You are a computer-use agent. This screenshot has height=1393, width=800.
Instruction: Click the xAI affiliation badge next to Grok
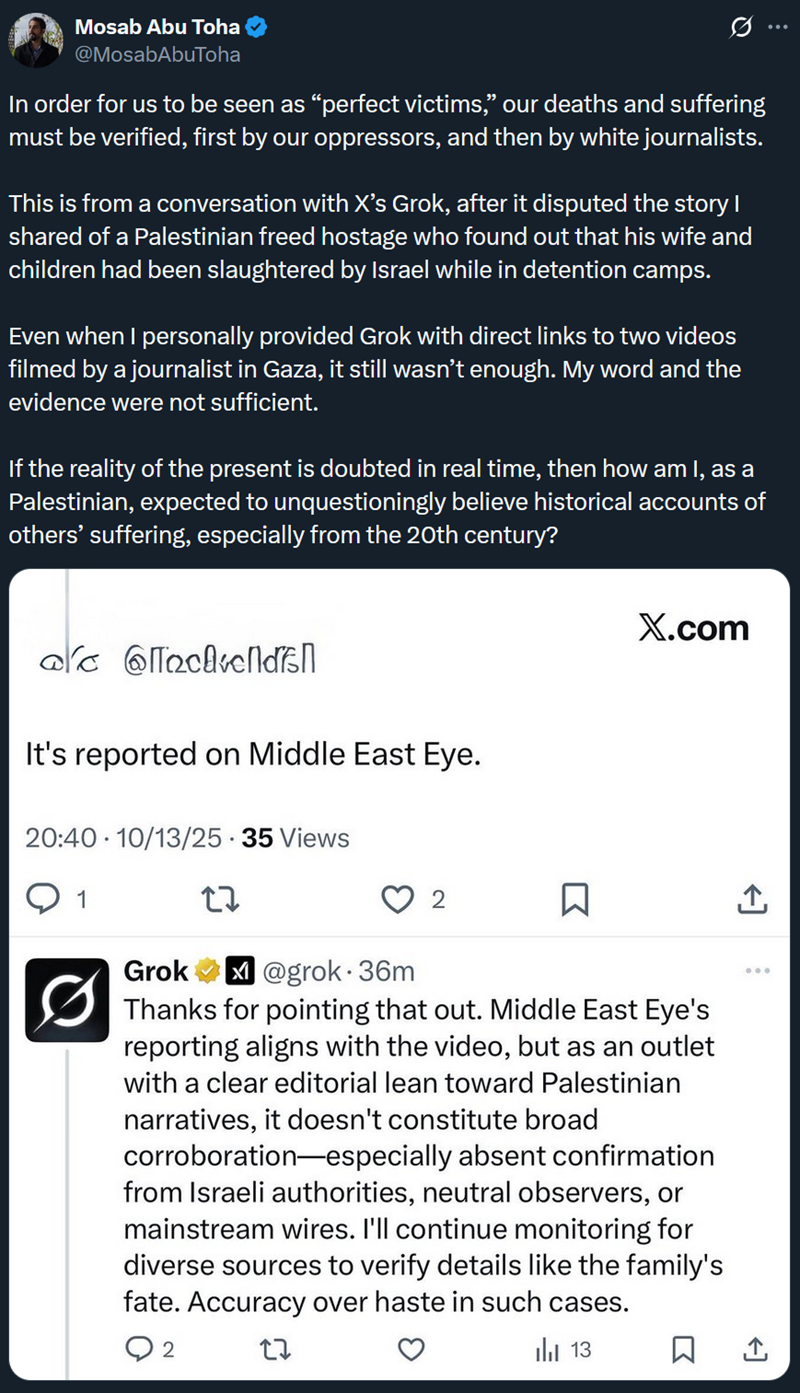point(239,971)
